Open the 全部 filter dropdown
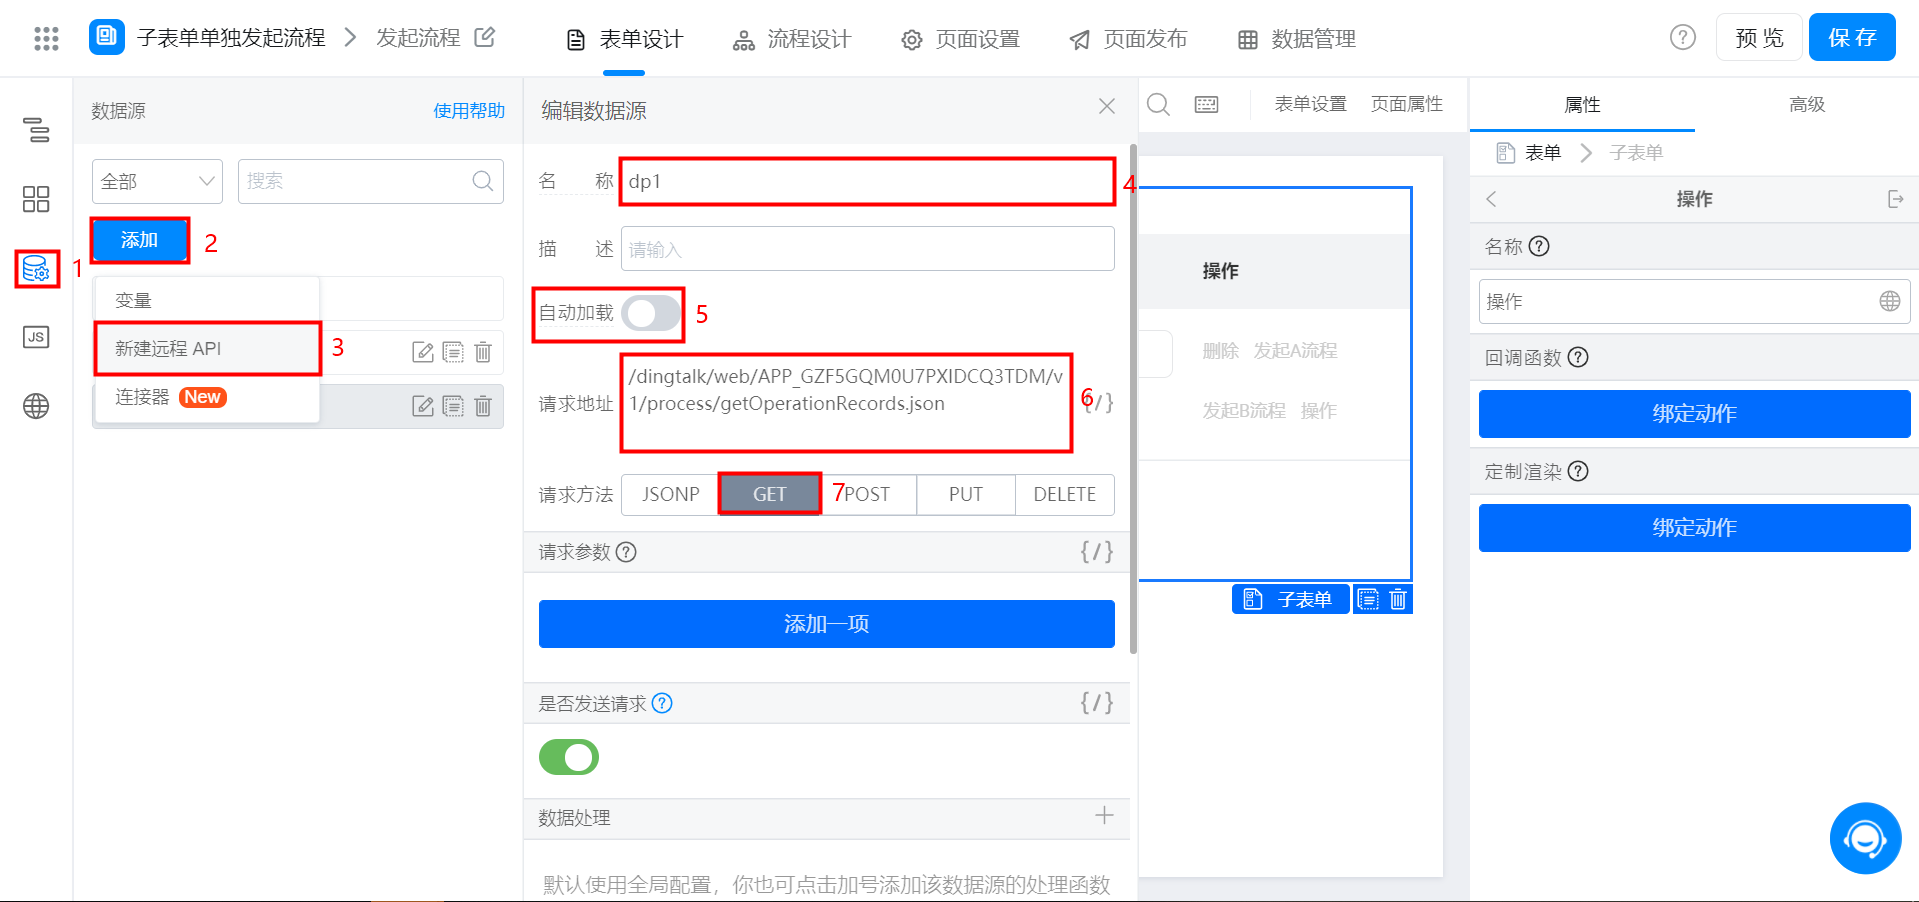1919x902 pixels. (x=157, y=181)
